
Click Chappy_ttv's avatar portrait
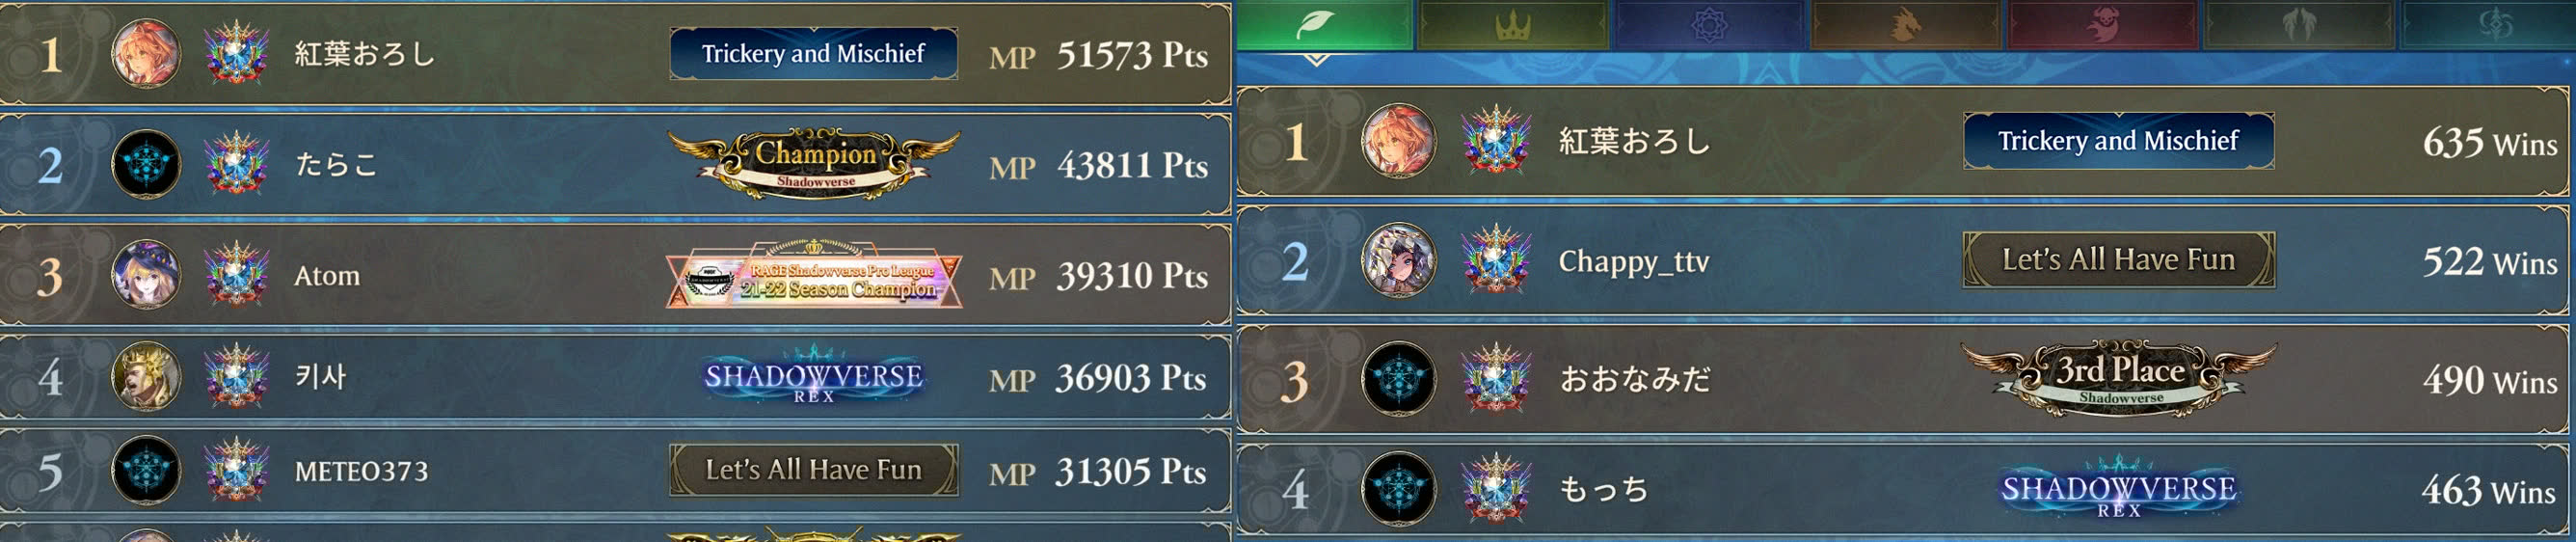click(x=1398, y=260)
